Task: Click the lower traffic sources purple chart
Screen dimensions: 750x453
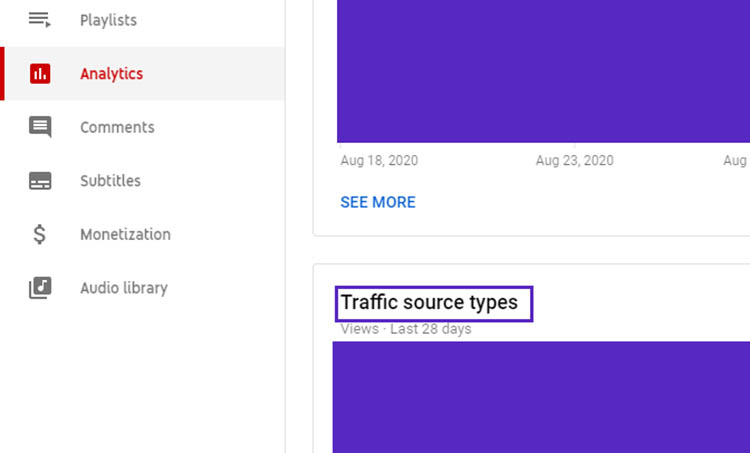Action: (x=541, y=397)
